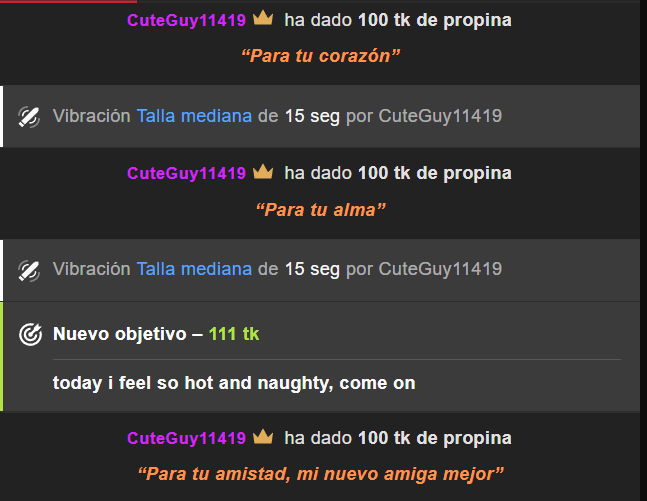The height and width of the screenshot is (501, 647).
Task: Click the orange message 'Para tu alma'
Action: tap(321, 210)
